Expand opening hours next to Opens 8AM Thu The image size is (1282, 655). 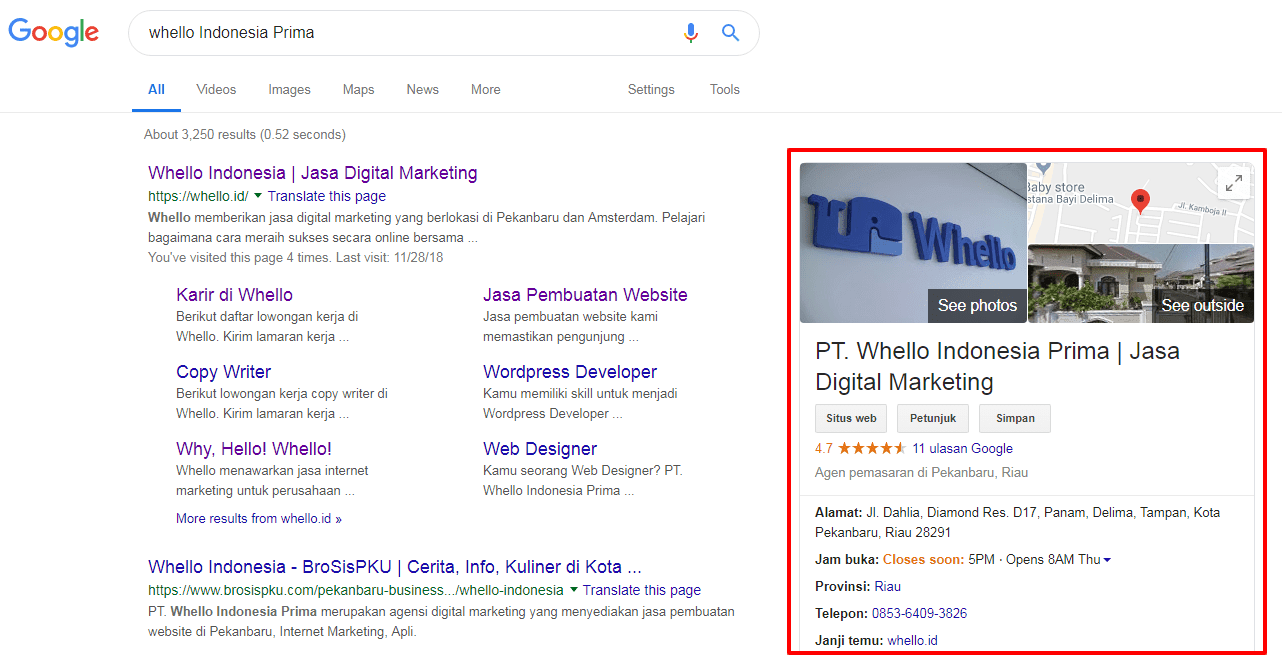coord(1107,560)
